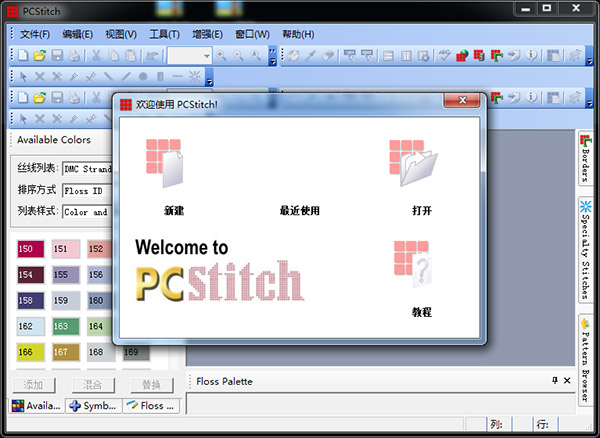Pin the Floss Palette panel
This screenshot has width=600, height=438.
click(555, 380)
